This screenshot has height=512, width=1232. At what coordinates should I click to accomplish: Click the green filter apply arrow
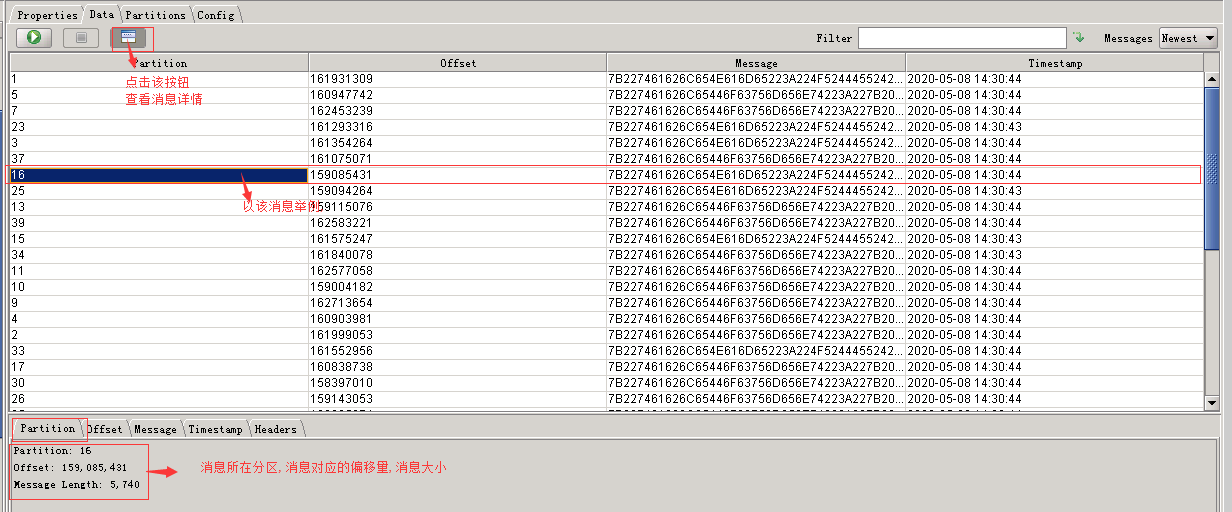1078,38
